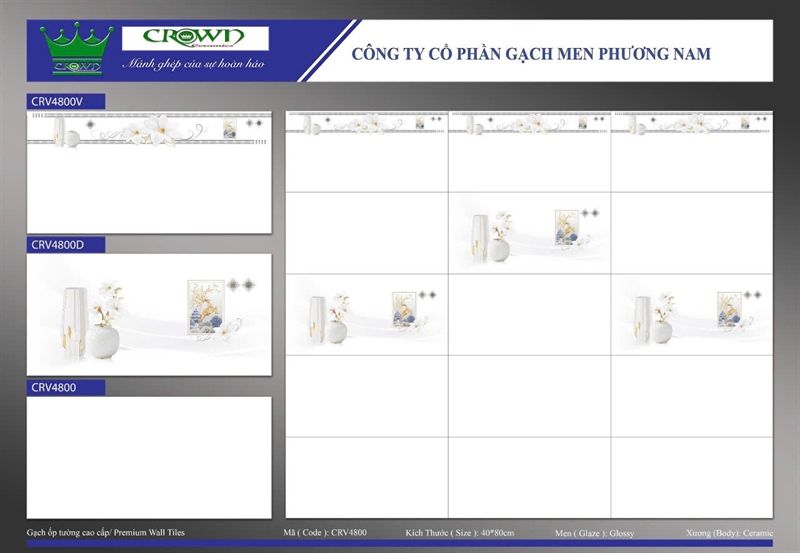Click the vase decor tile in the layout's right column

(x=692, y=315)
